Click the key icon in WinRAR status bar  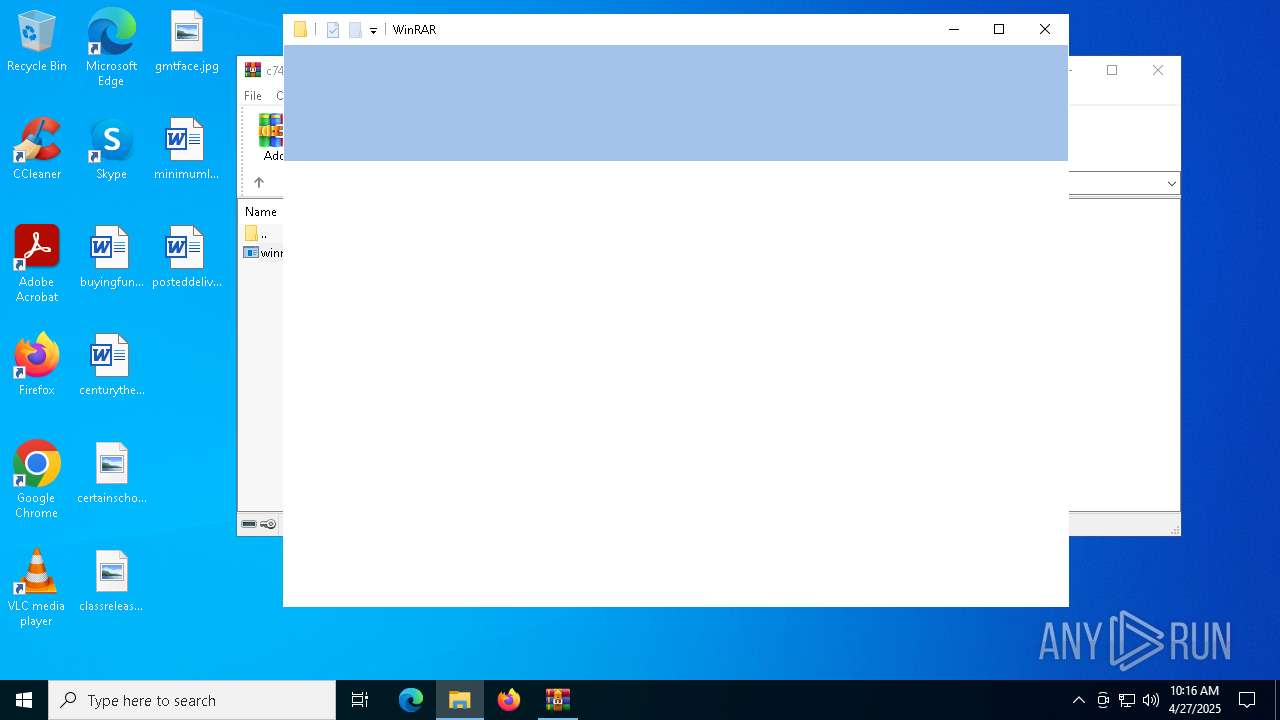tap(268, 524)
